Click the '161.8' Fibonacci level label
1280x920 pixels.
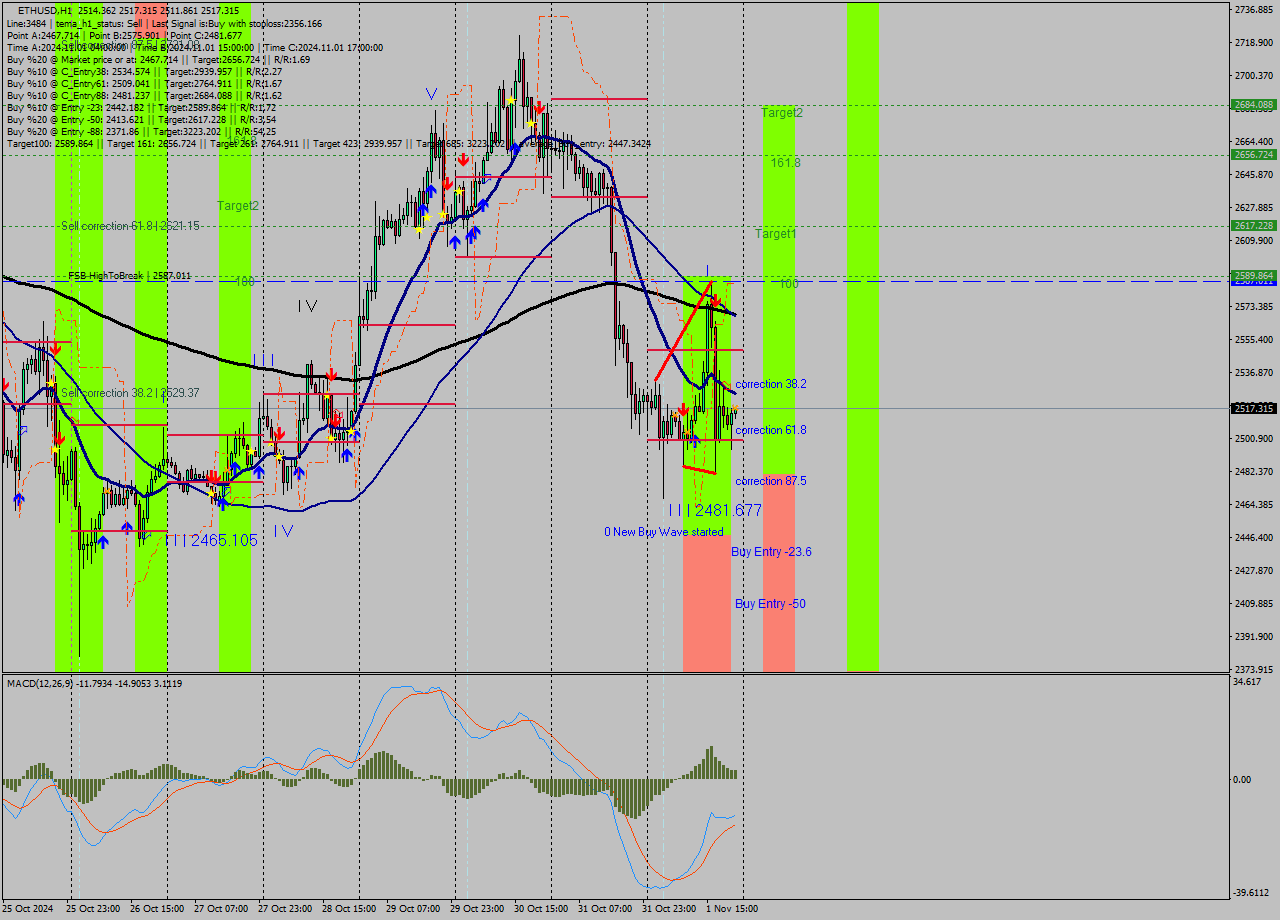click(x=785, y=162)
